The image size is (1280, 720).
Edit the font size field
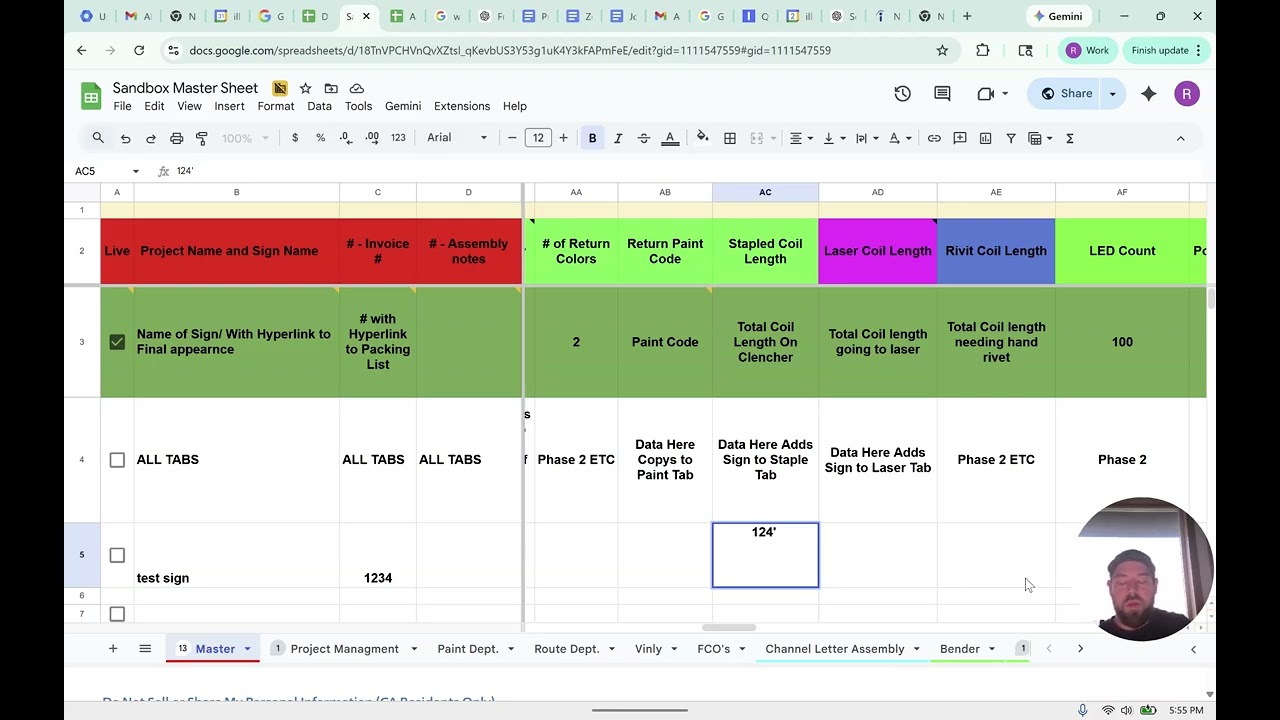(x=538, y=138)
